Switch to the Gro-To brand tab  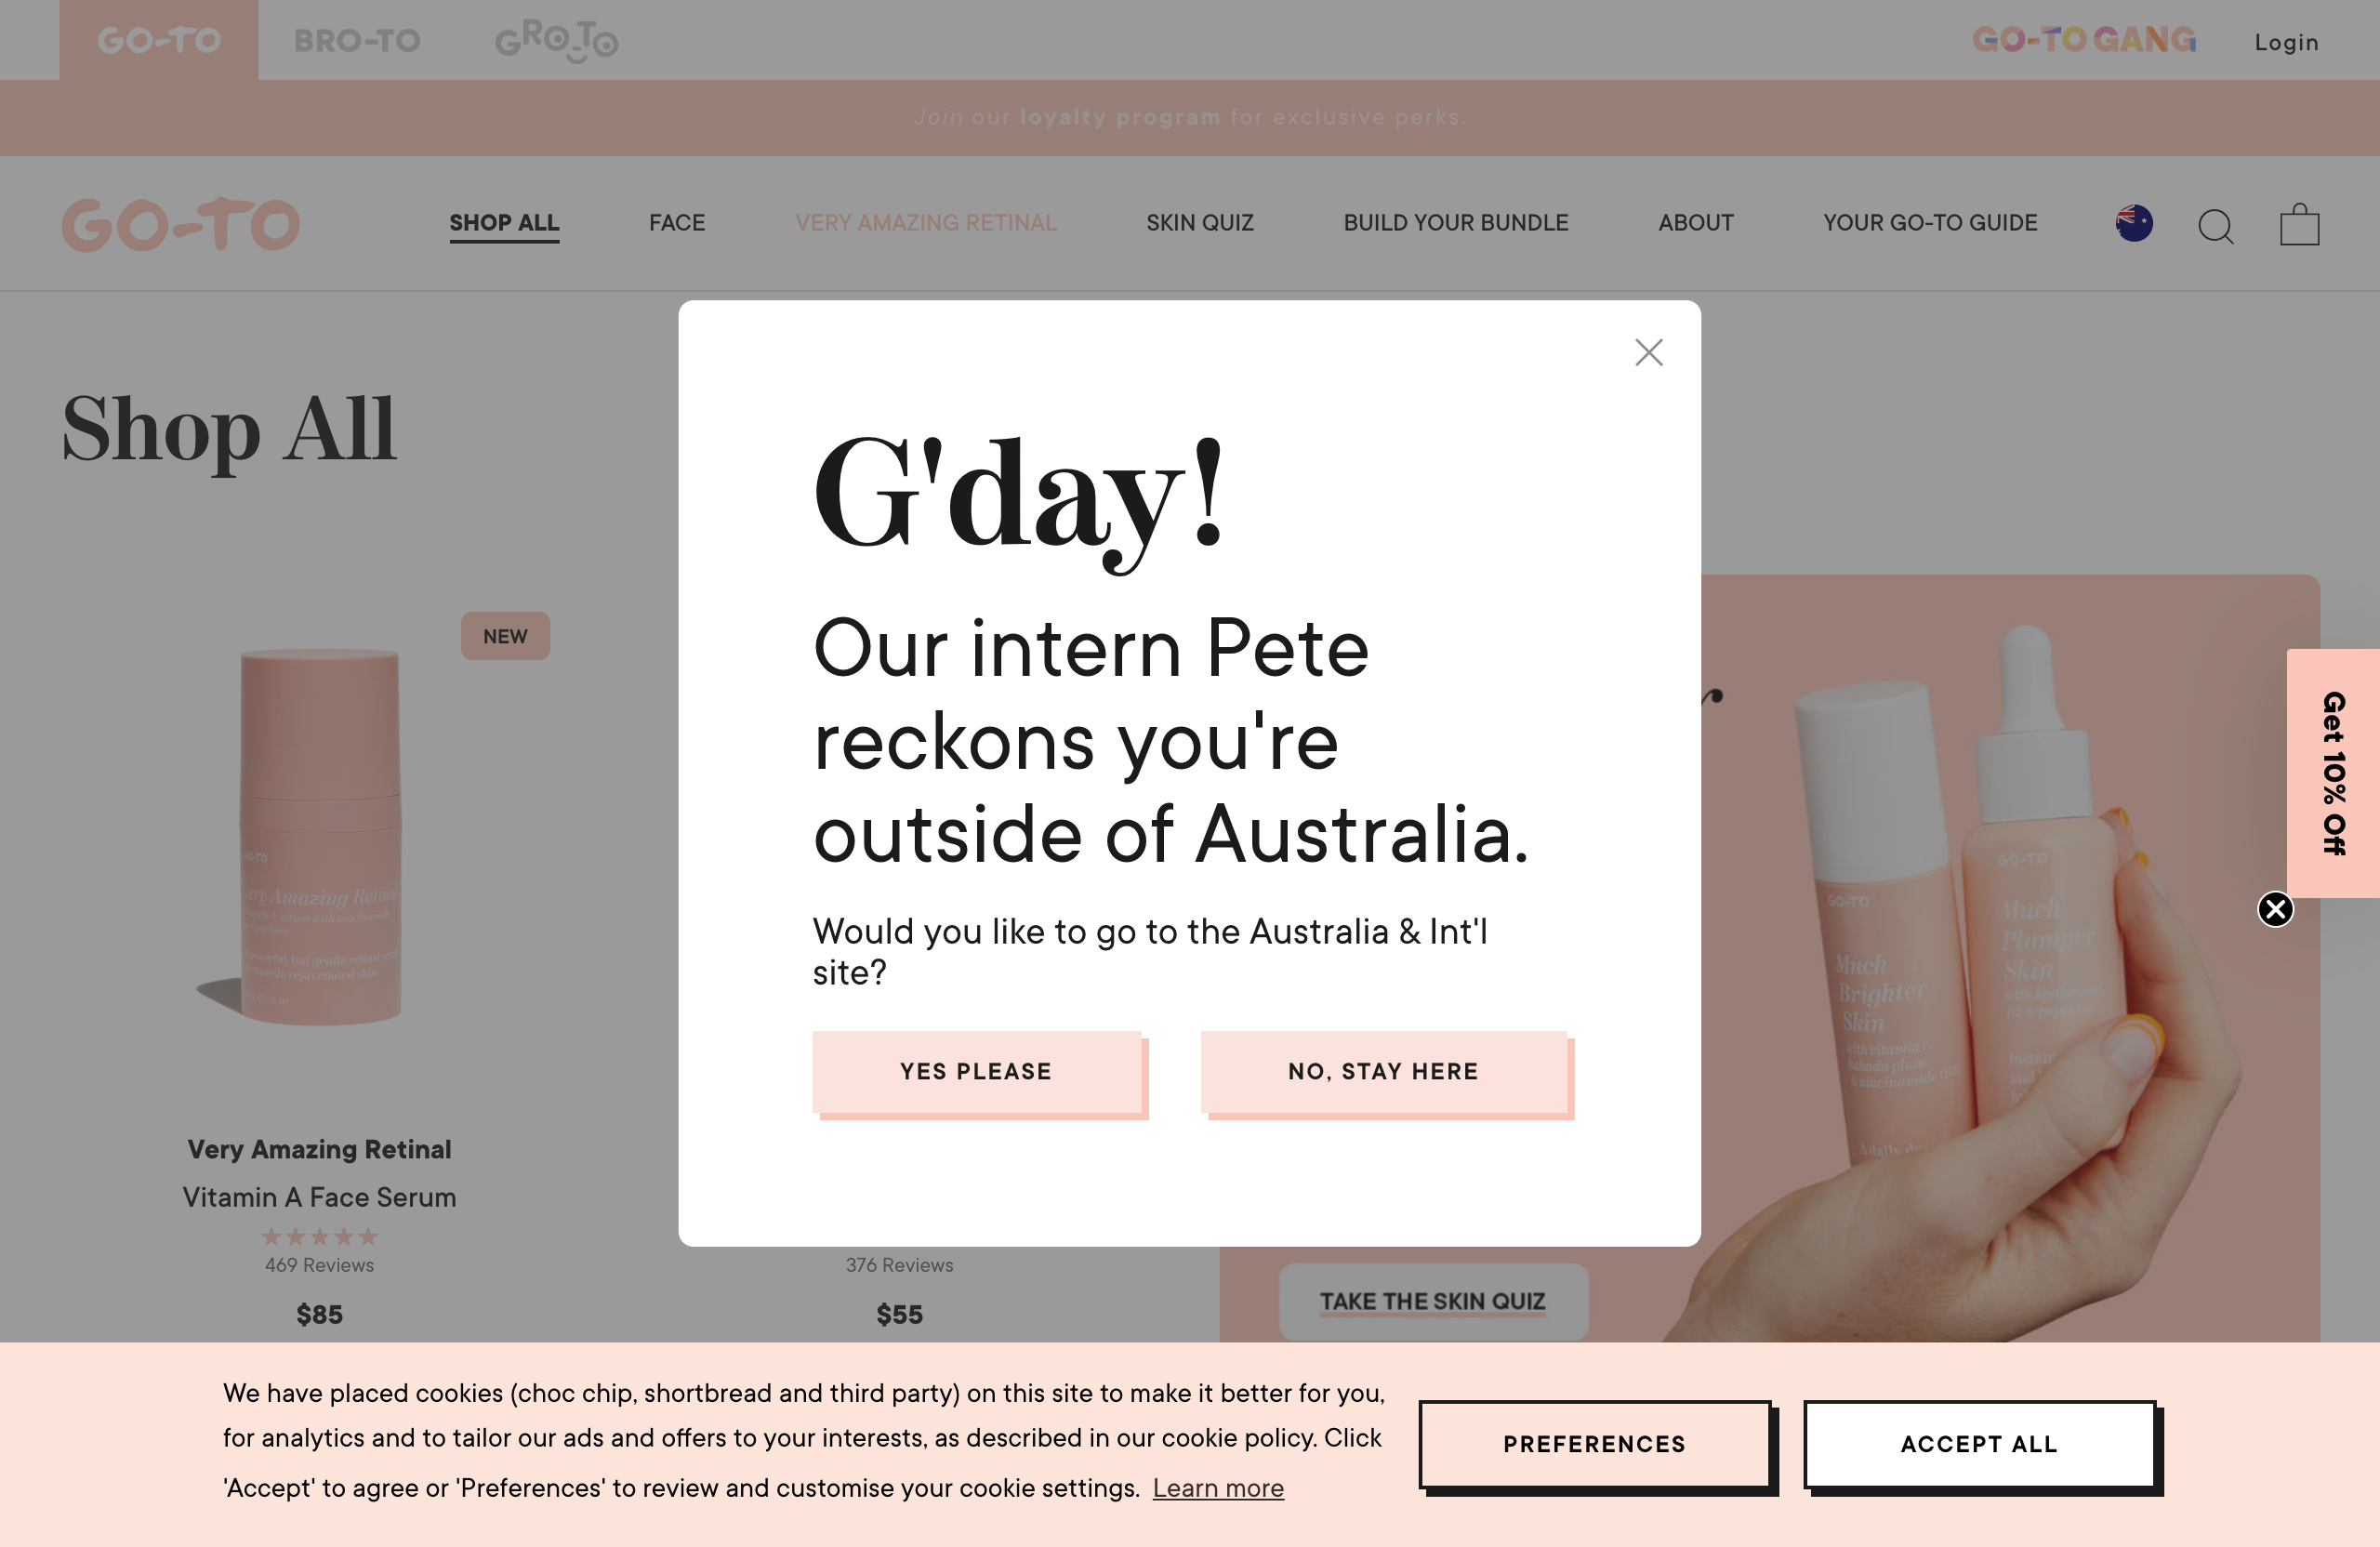click(x=557, y=40)
